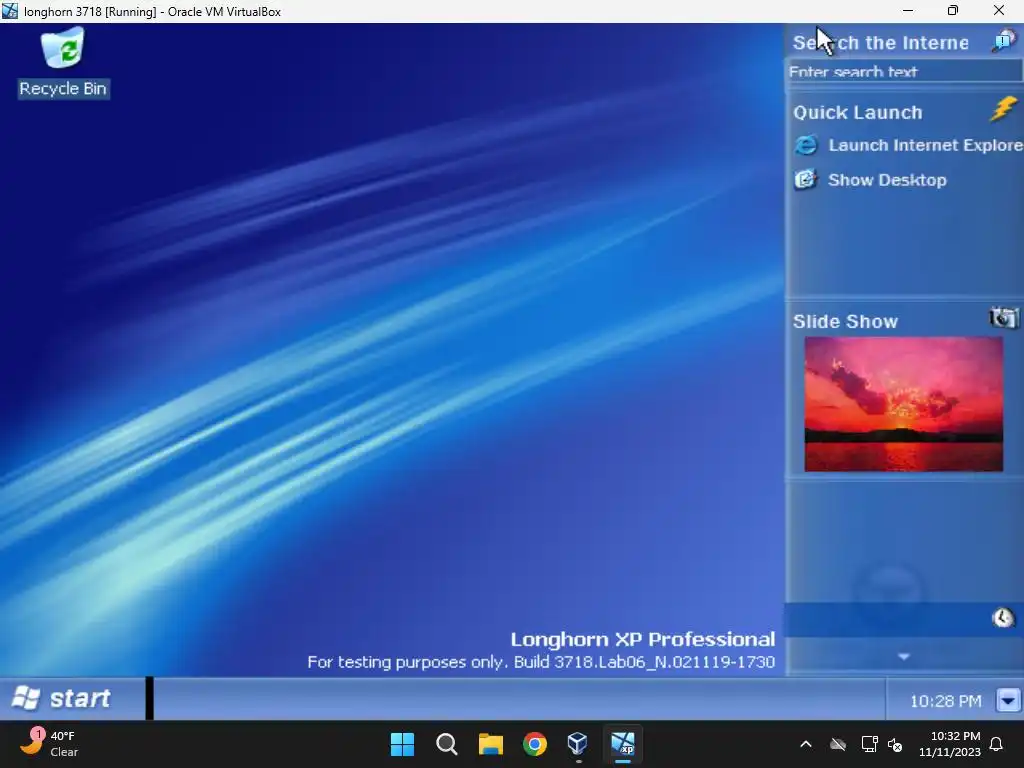Screen dimensions: 1024x768
Task: Click the Search the Internet tile header
Action: [880, 42]
